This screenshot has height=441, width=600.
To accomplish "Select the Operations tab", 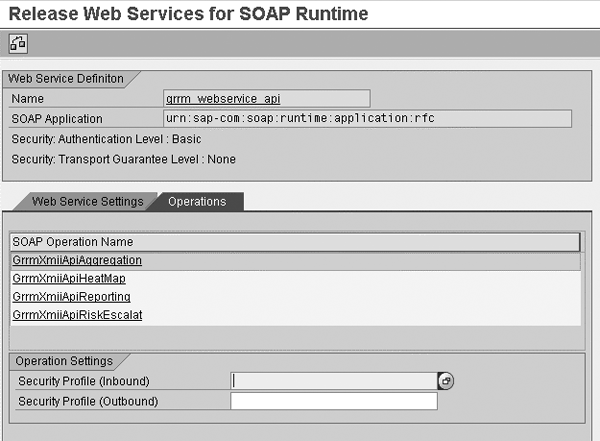I will (x=197, y=201).
